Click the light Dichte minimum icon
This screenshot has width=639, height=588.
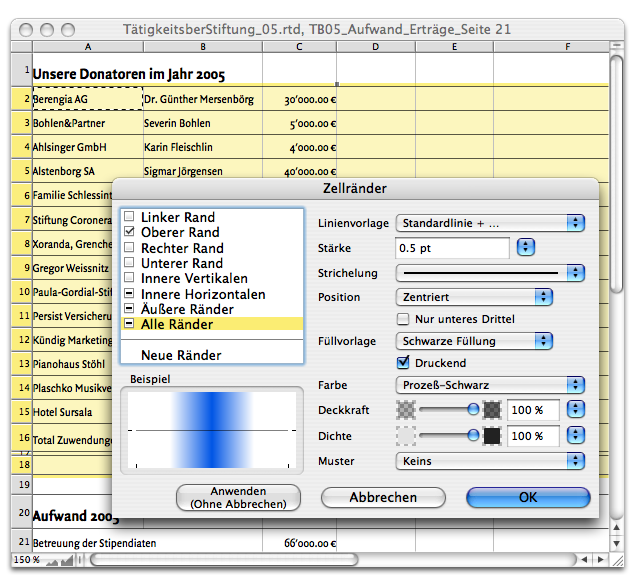(406, 435)
